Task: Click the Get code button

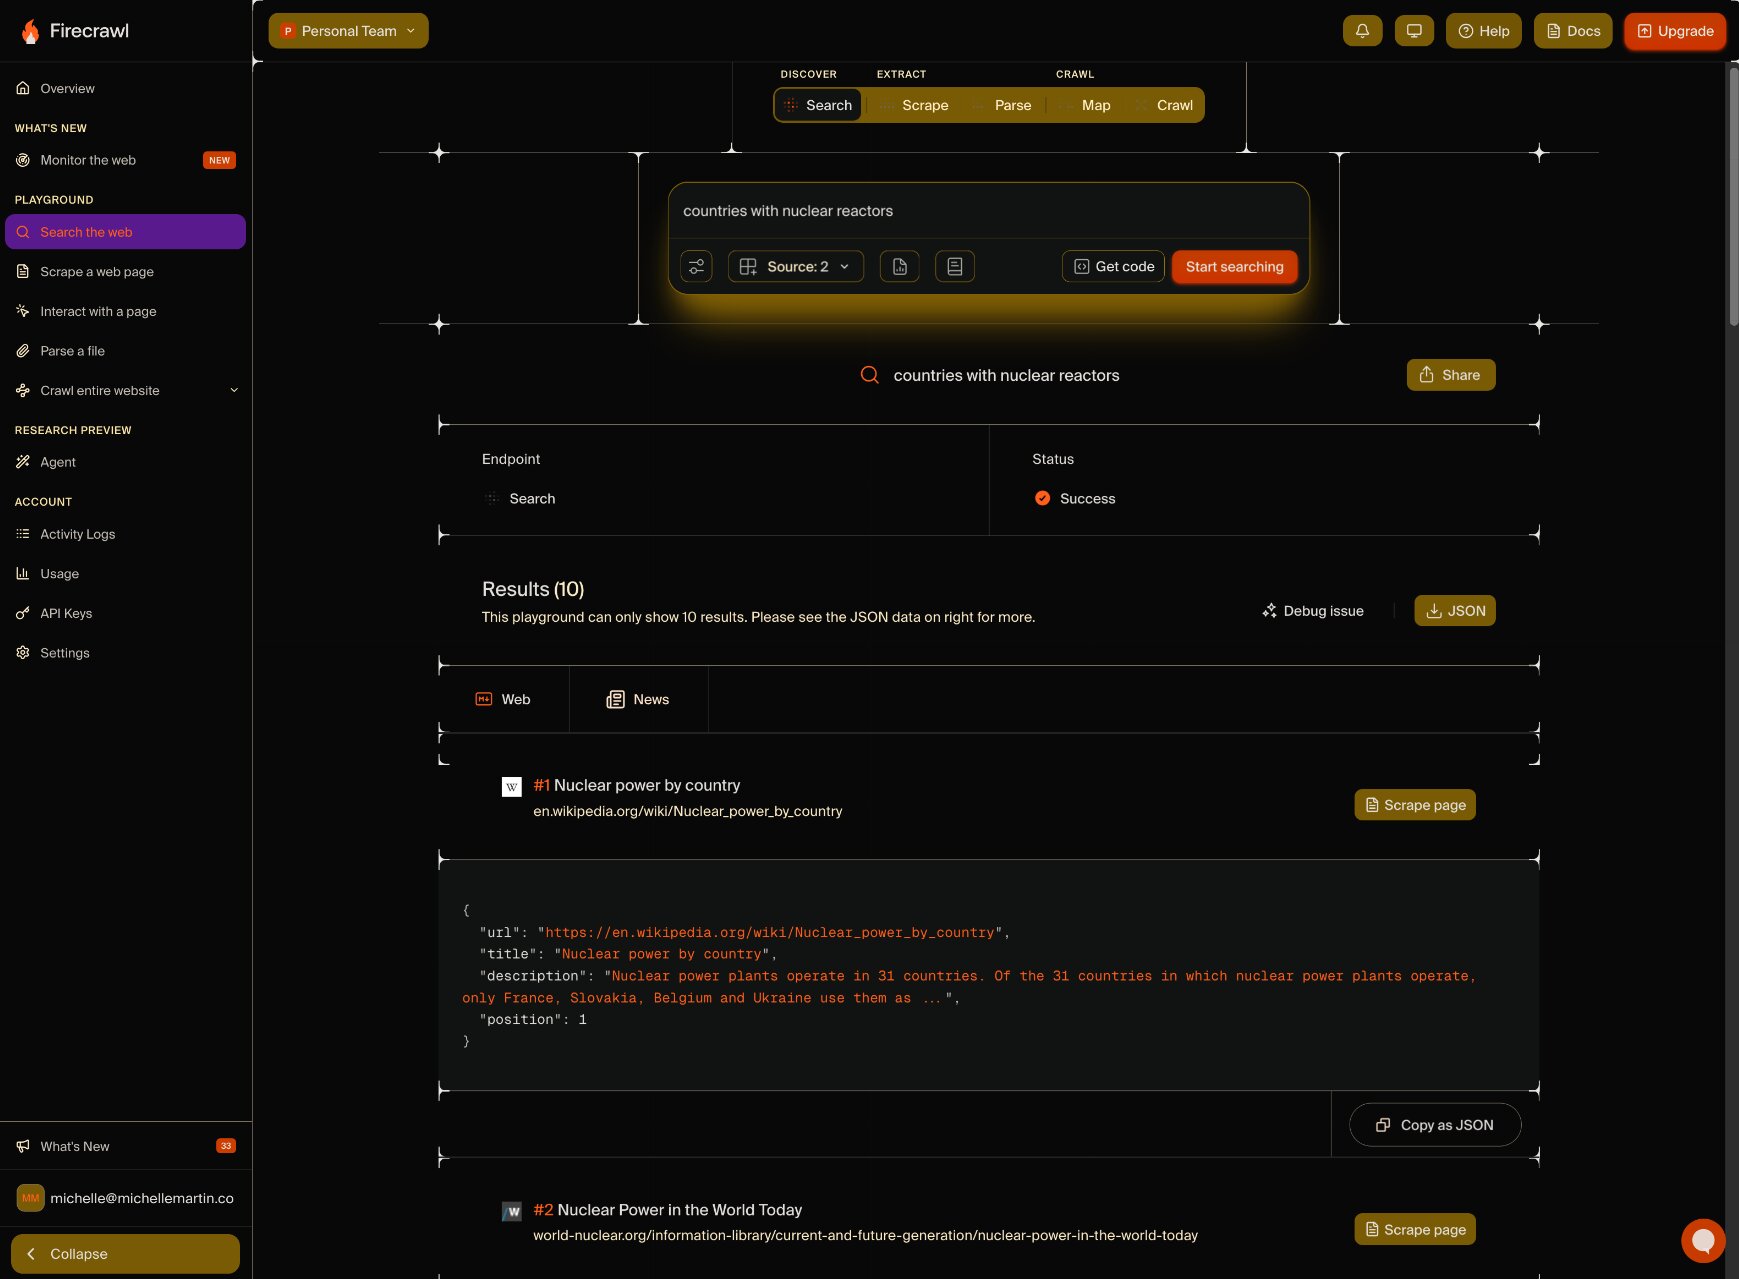Action: (1113, 267)
